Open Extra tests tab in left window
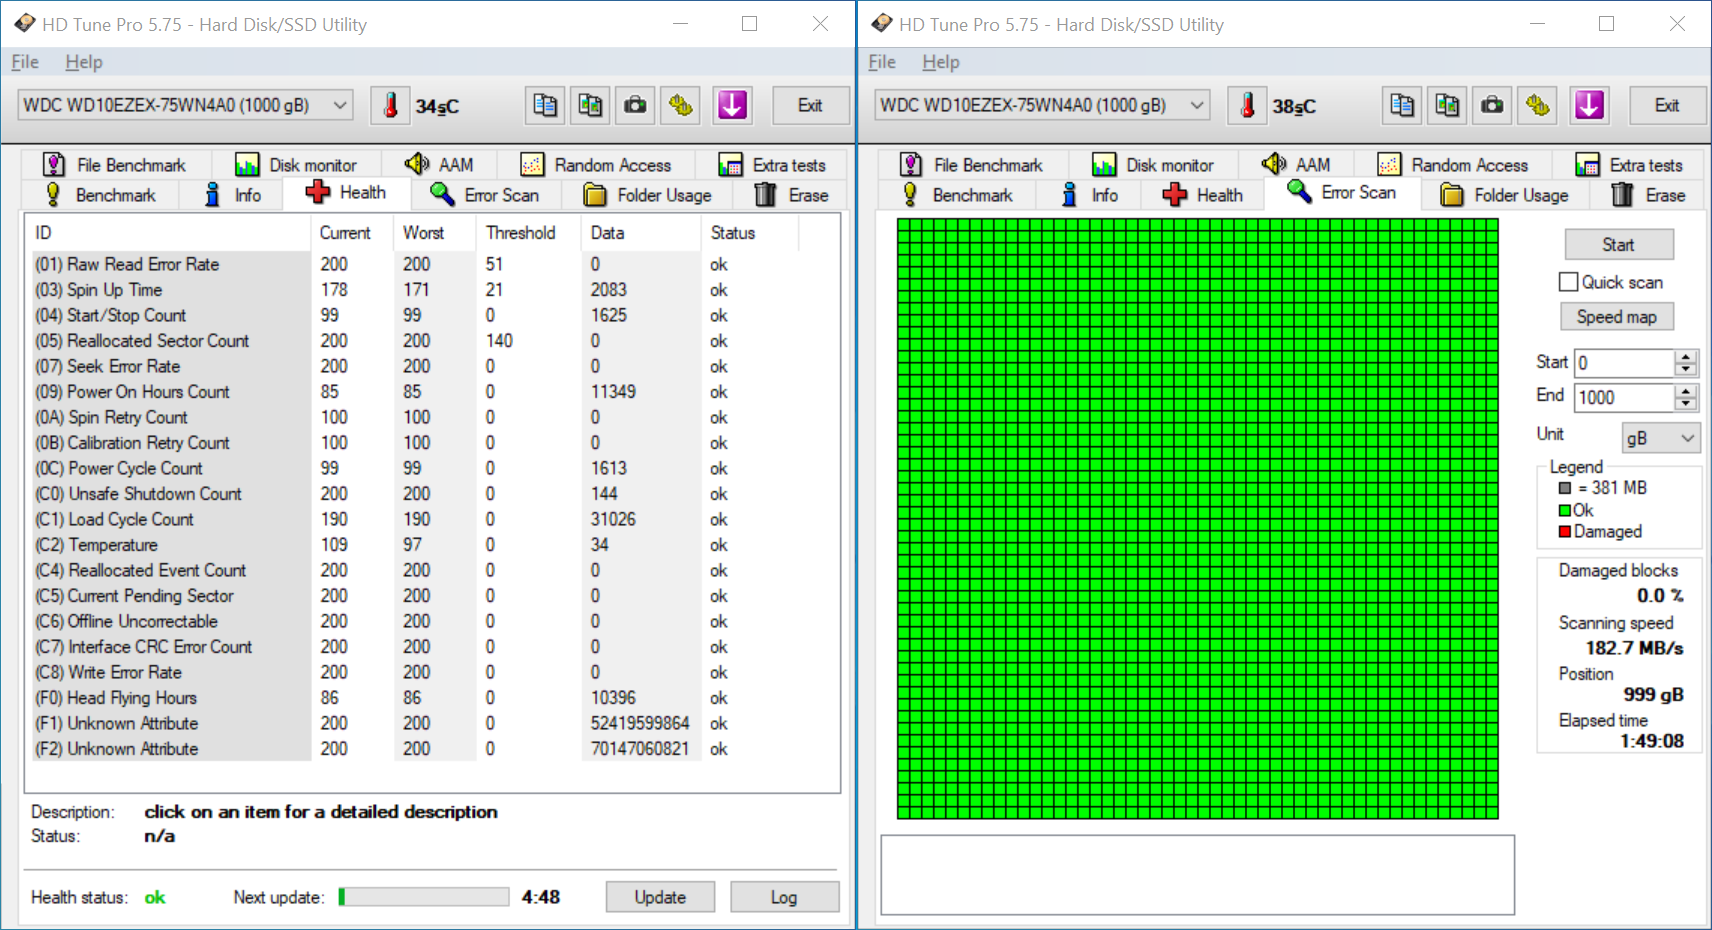This screenshot has width=1712, height=930. (x=772, y=165)
